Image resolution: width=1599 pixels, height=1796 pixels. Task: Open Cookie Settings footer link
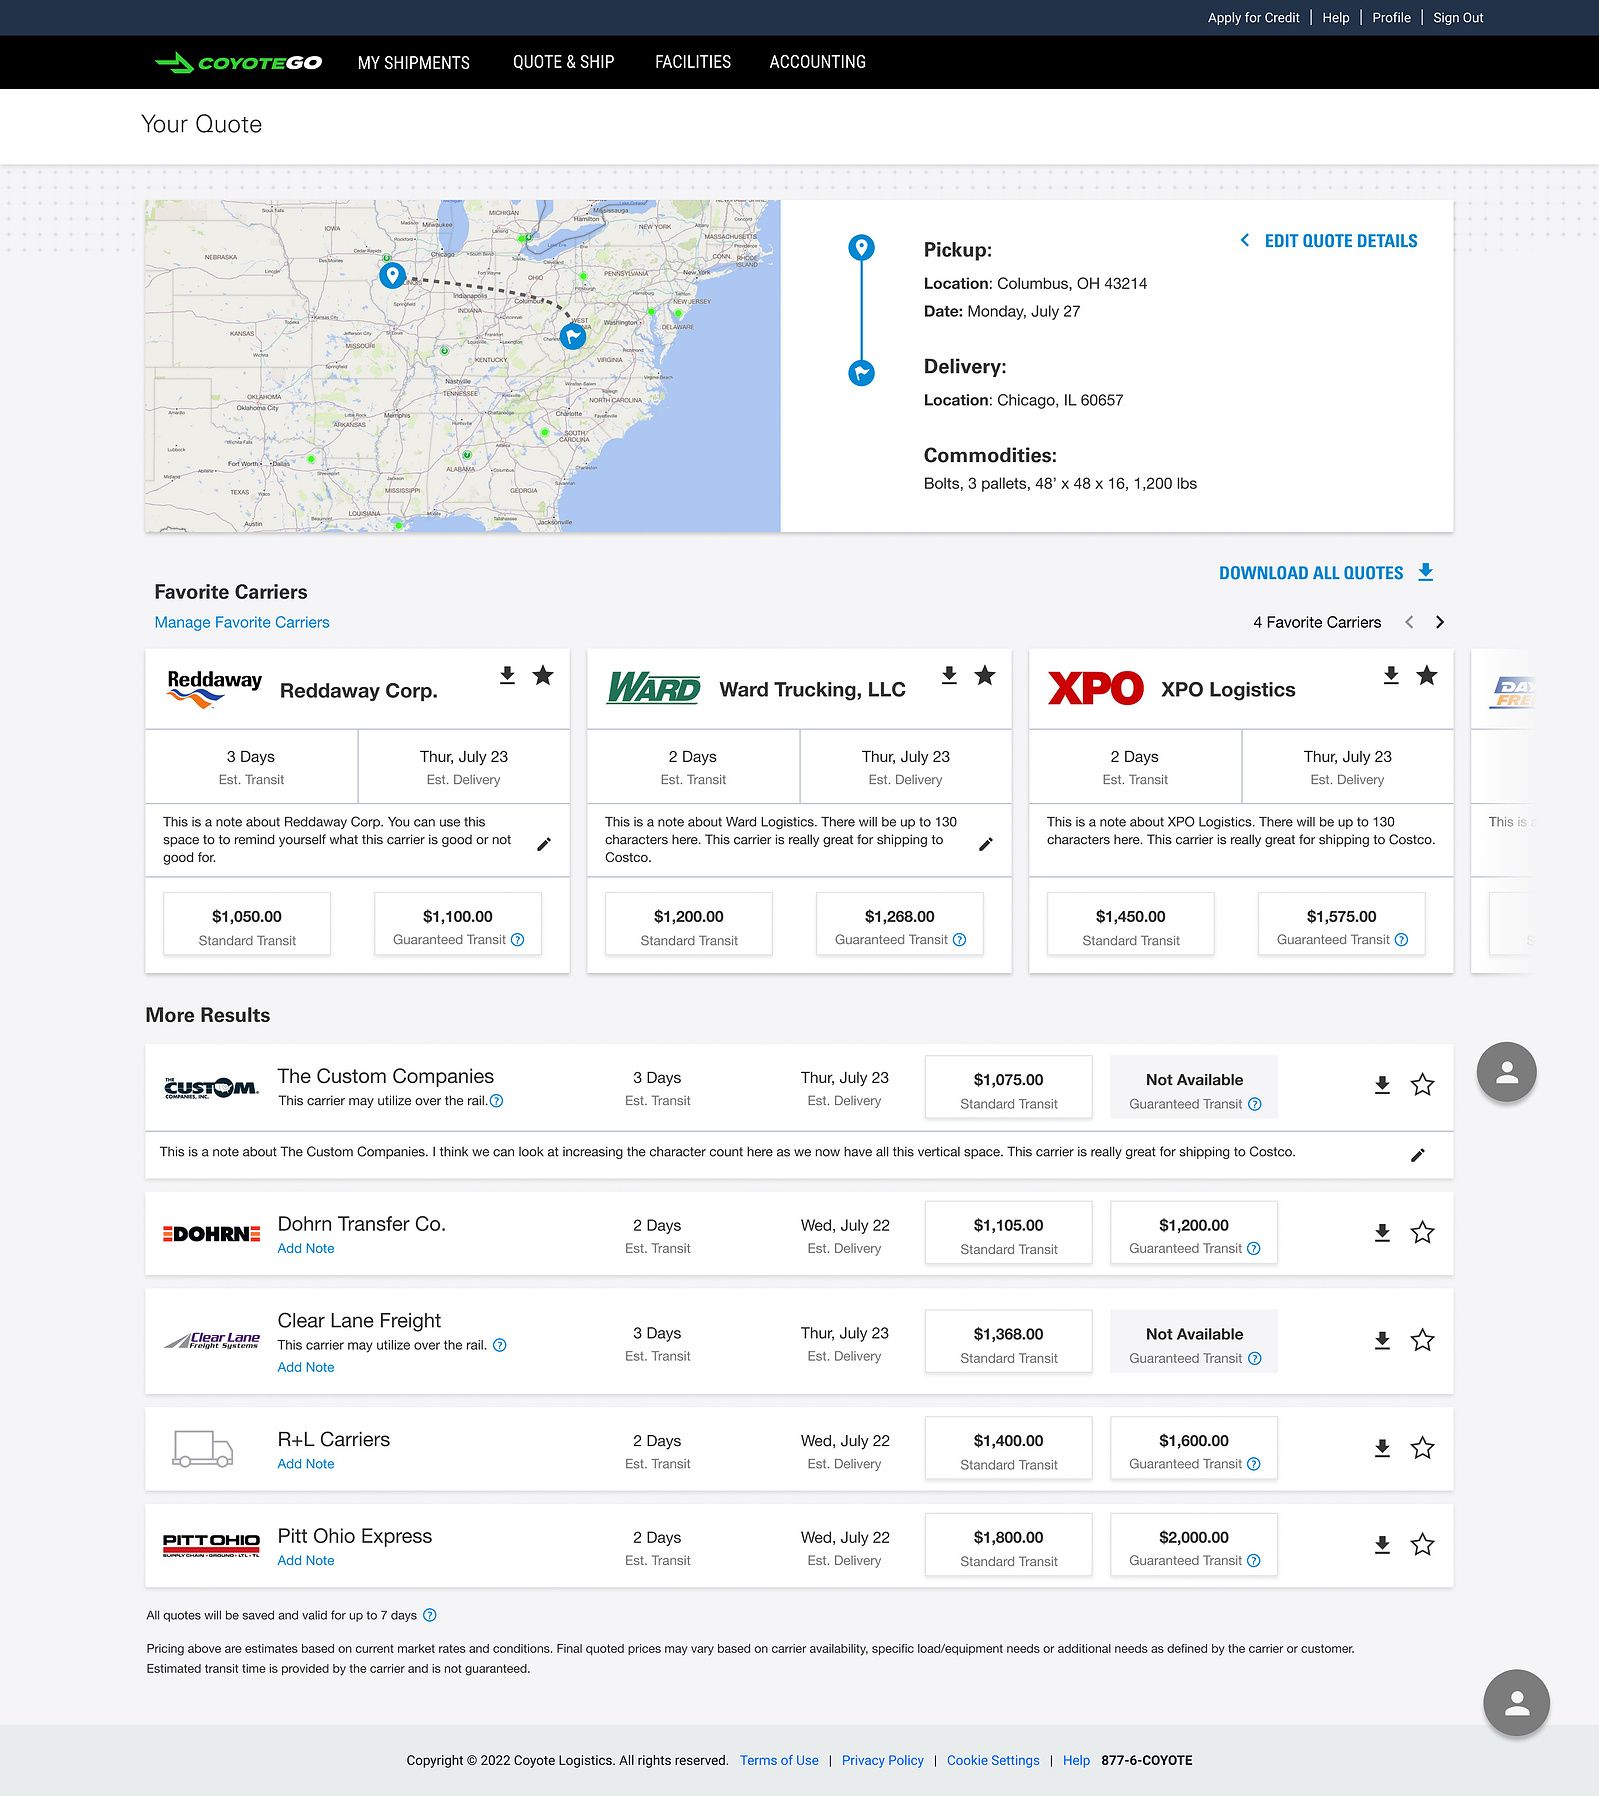tap(993, 1761)
